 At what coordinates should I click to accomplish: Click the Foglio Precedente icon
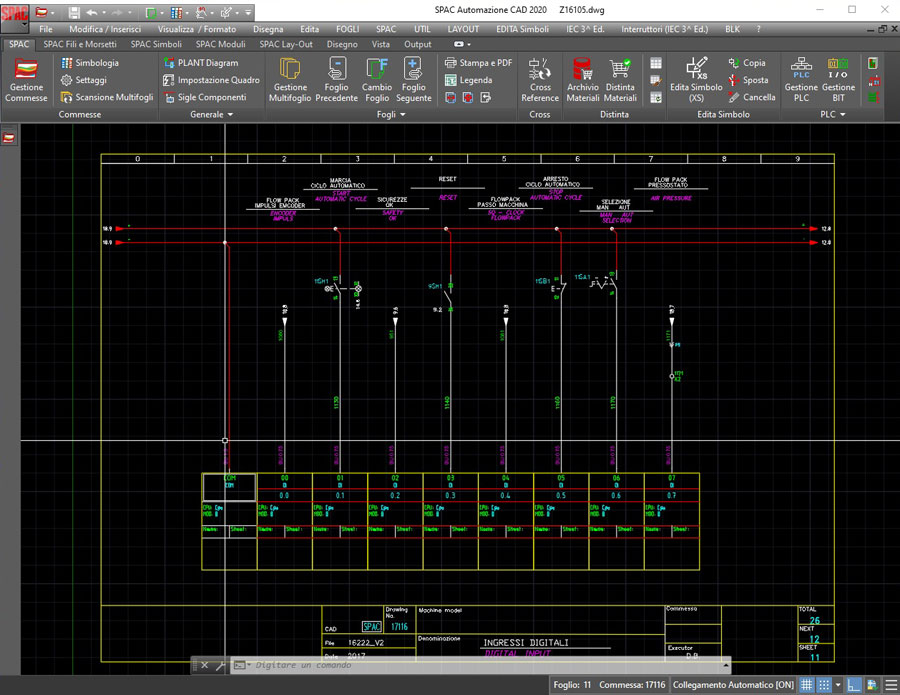pyautogui.click(x=336, y=79)
